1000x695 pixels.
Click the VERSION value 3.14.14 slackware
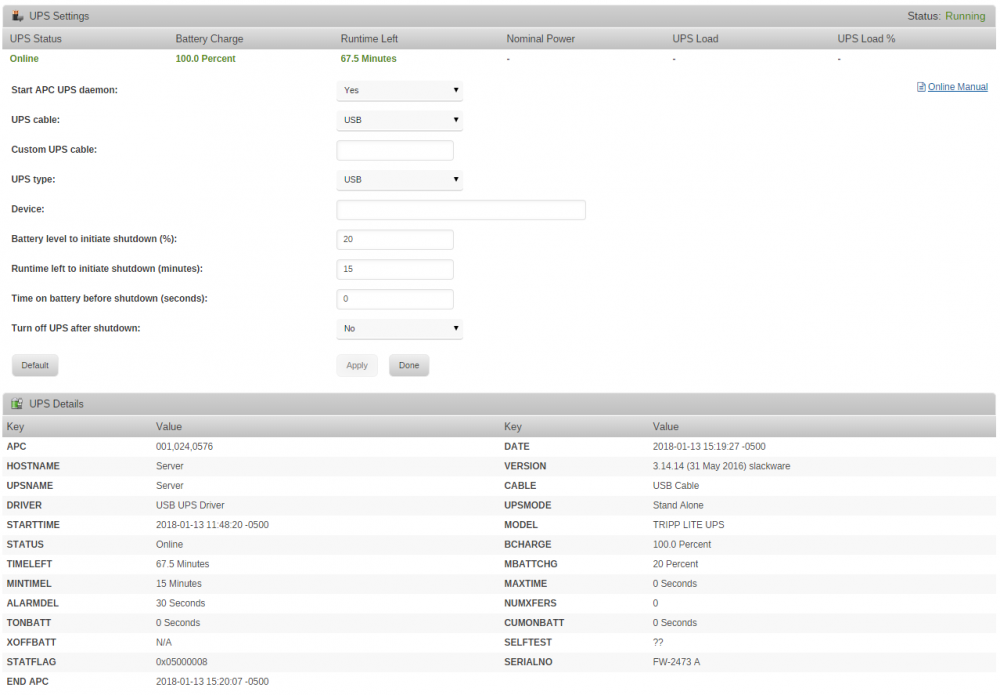pos(721,466)
